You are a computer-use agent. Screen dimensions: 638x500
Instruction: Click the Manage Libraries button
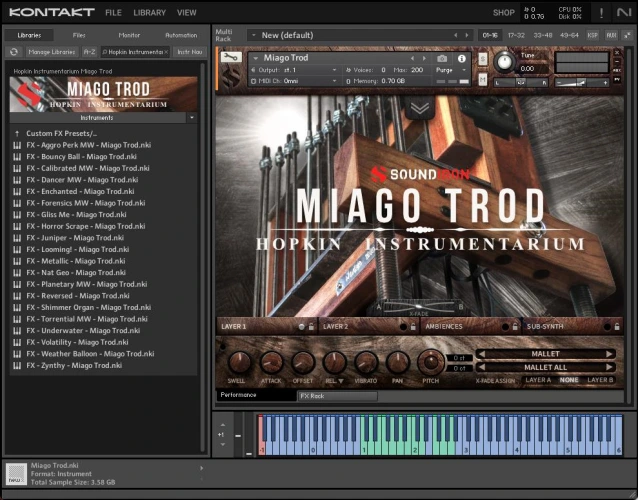pyautogui.click(x=52, y=50)
